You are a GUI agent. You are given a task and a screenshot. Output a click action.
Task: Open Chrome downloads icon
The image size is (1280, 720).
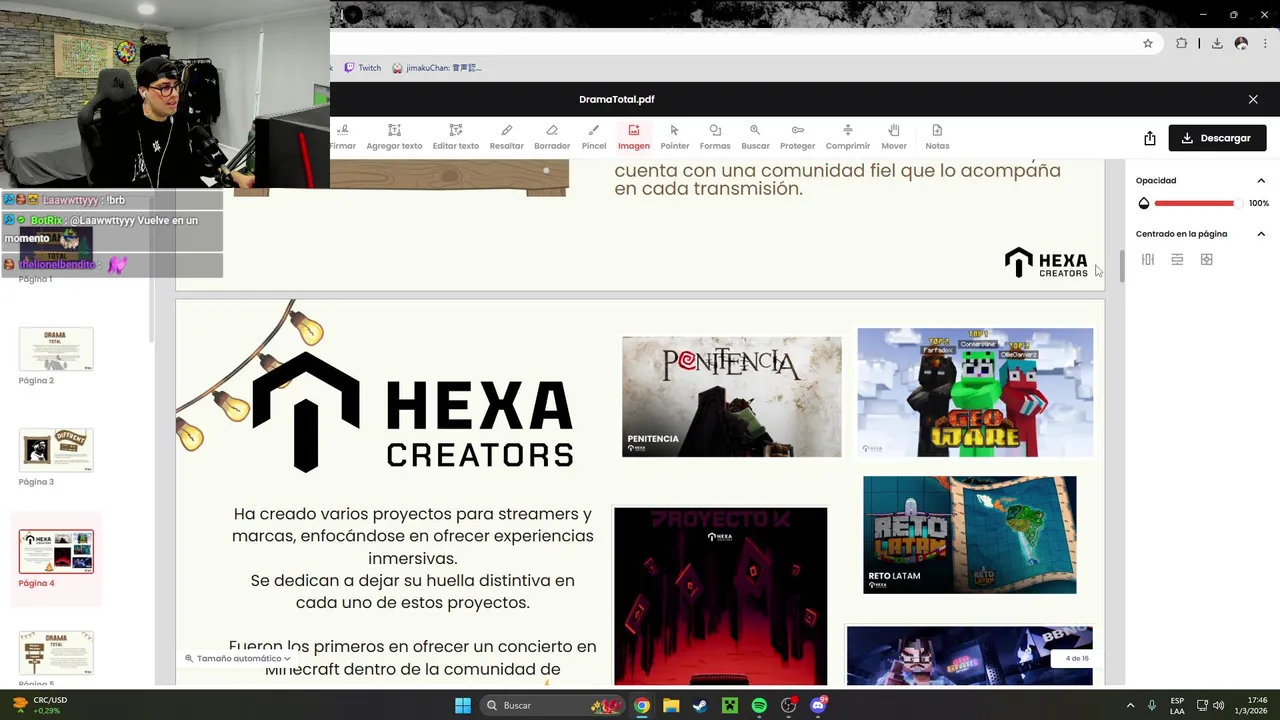point(1217,43)
